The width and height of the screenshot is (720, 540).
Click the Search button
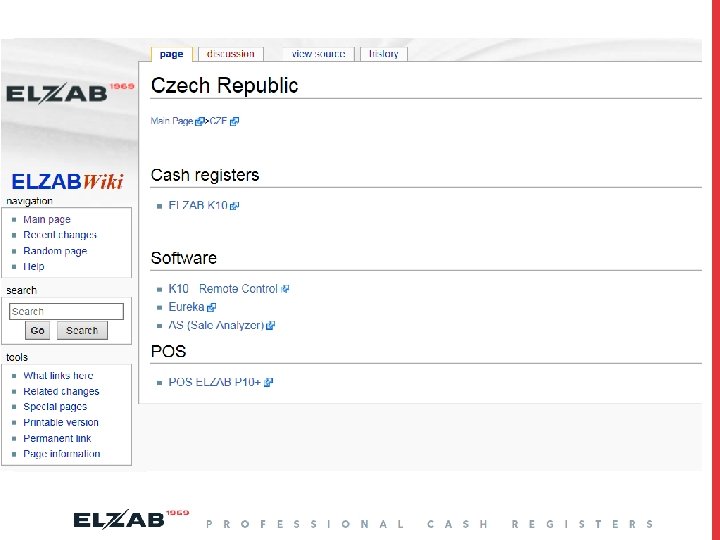coord(82,330)
